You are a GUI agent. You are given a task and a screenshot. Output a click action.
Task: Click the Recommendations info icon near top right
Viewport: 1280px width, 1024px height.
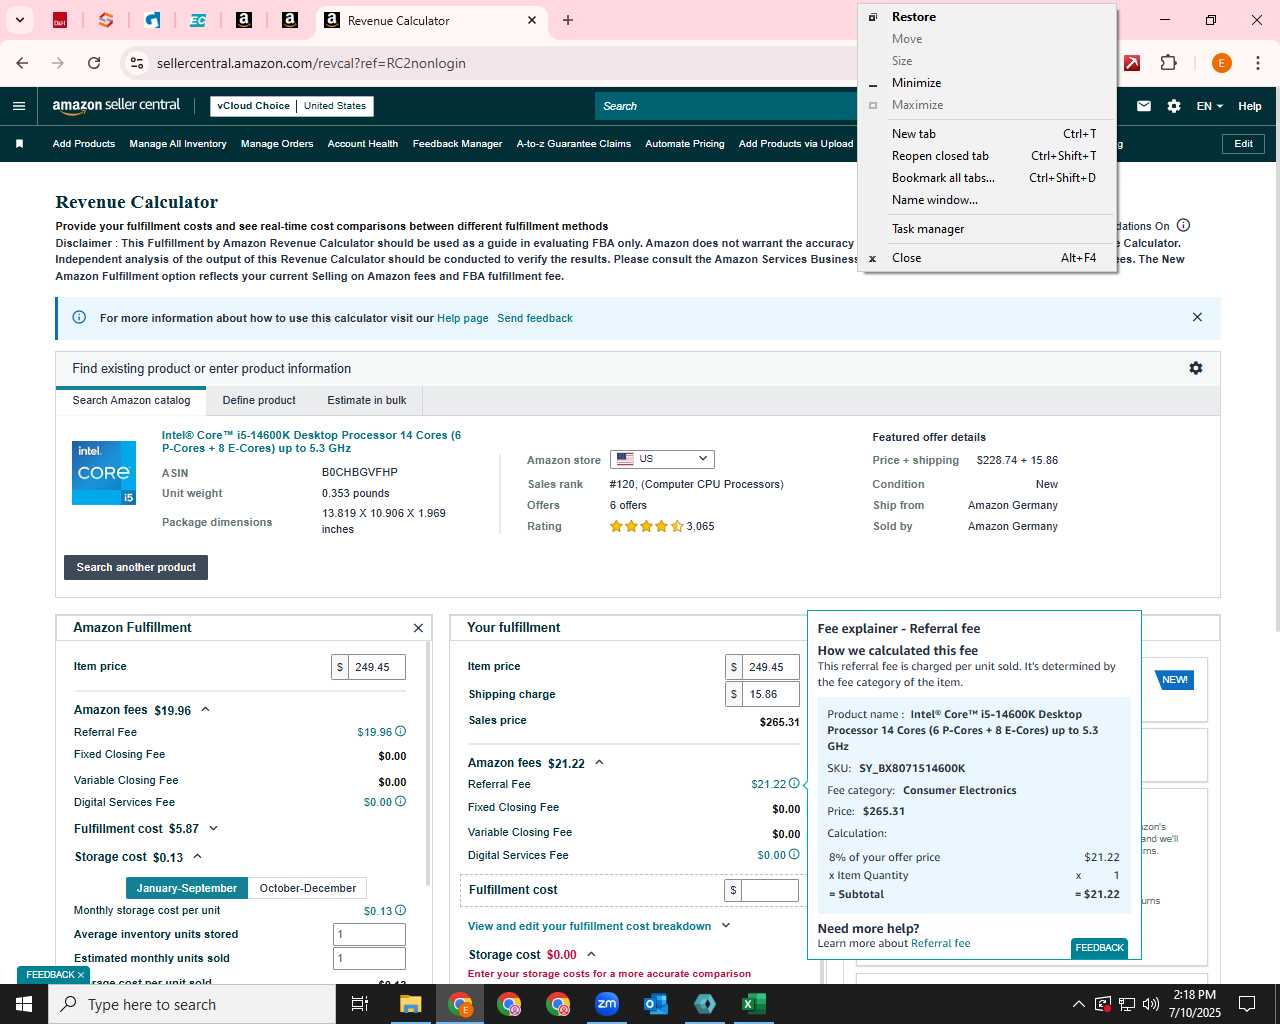point(1183,225)
